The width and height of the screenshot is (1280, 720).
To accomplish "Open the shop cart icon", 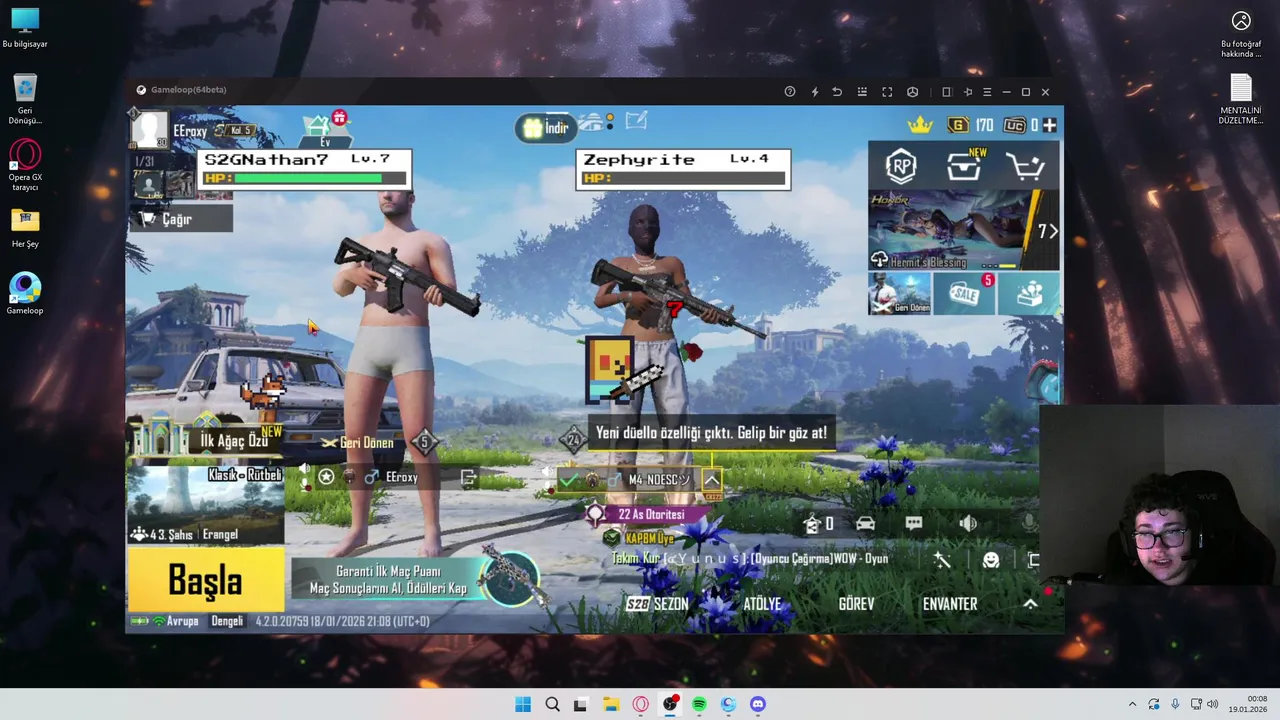I will click(1026, 166).
